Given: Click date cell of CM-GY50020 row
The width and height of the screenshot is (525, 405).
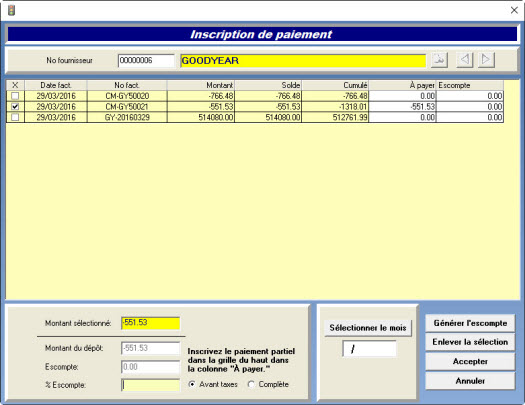Looking at the screenshot, I should (x=56, y=96).
